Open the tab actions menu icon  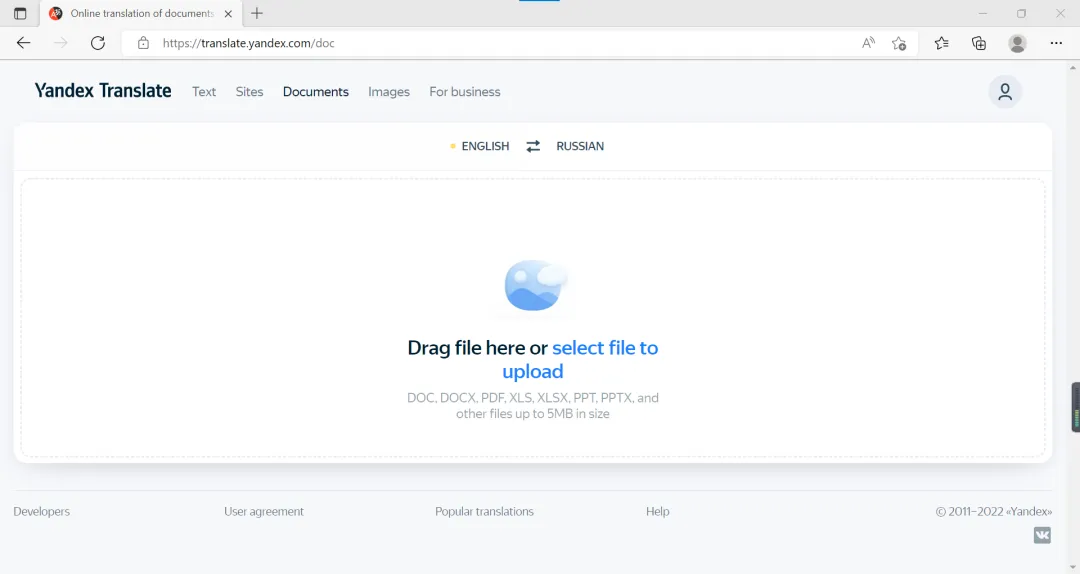click(x=20, y=13)
